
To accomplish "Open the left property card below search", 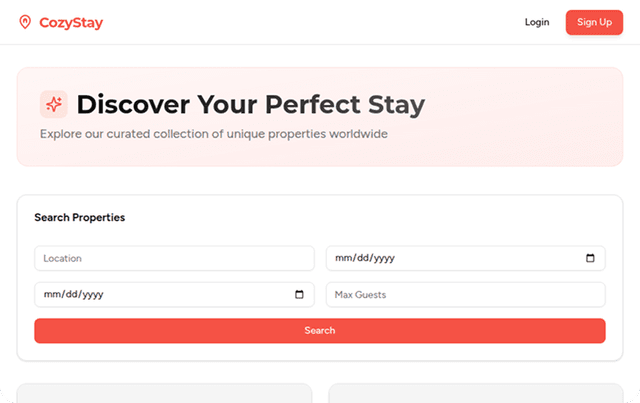I will [164, 393].
